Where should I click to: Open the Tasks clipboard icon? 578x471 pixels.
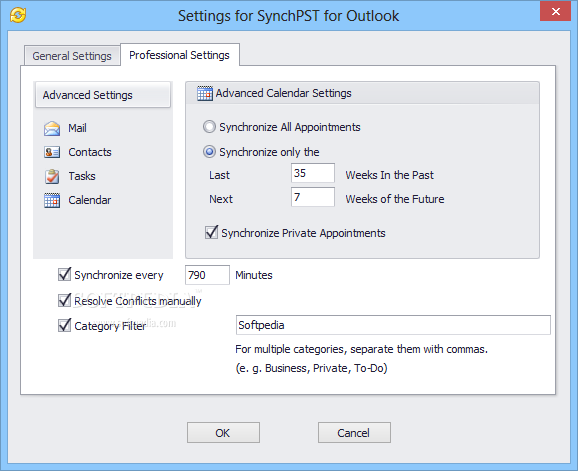coord(52,176)
